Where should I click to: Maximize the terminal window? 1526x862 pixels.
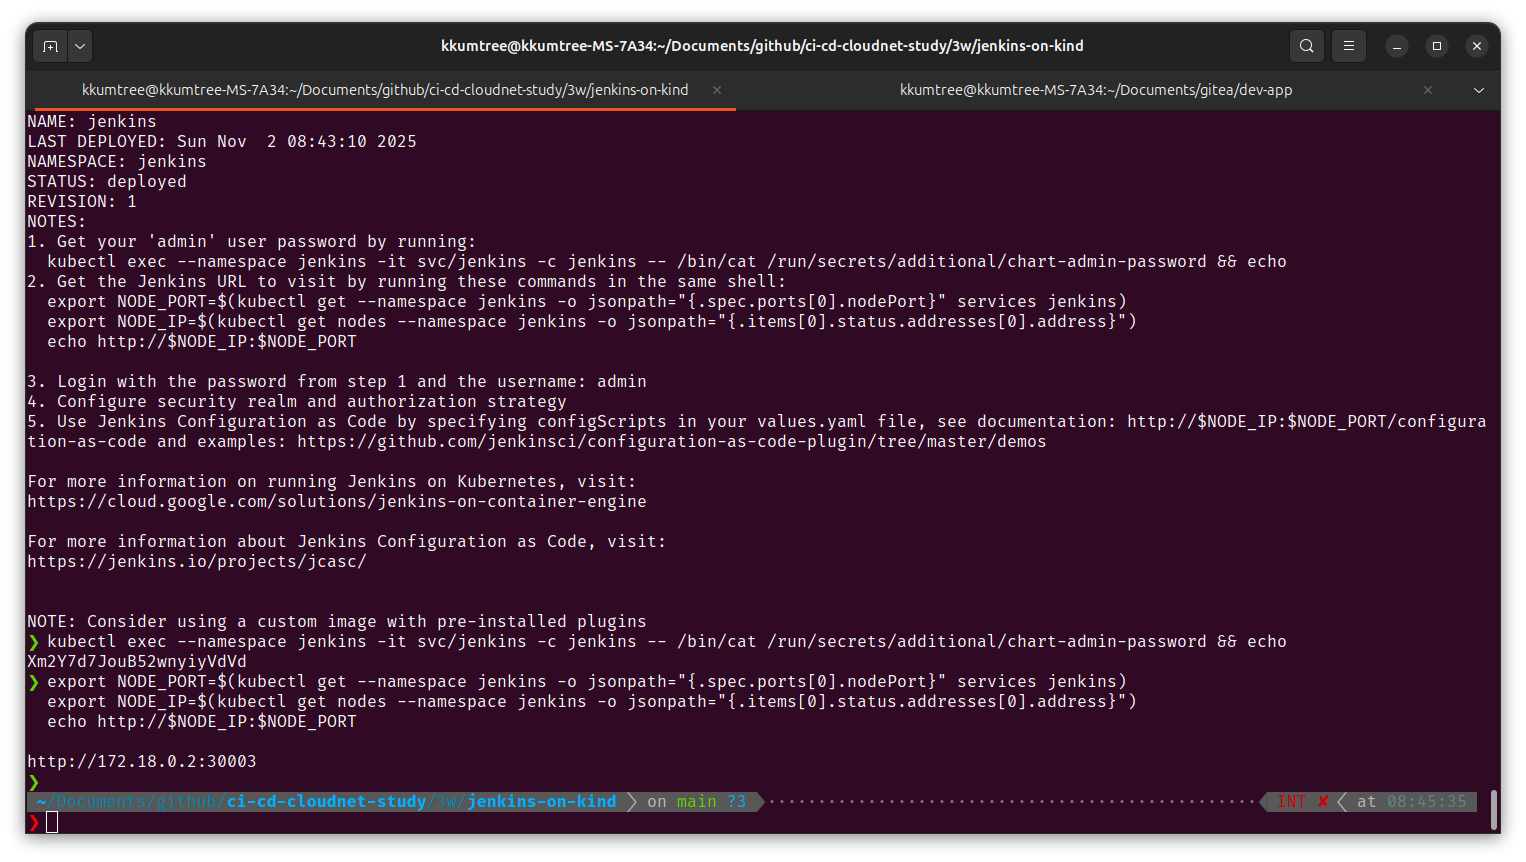[x=1437, y=46]
